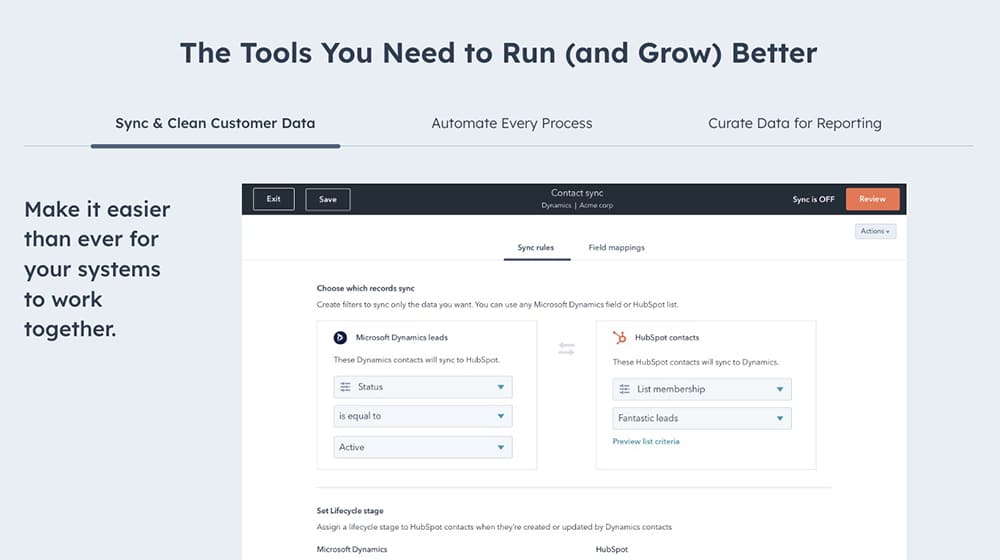This screenshot has width=1000, height=560.
Task: Click the filter icon beside Status
Action: tap(345, 387)
